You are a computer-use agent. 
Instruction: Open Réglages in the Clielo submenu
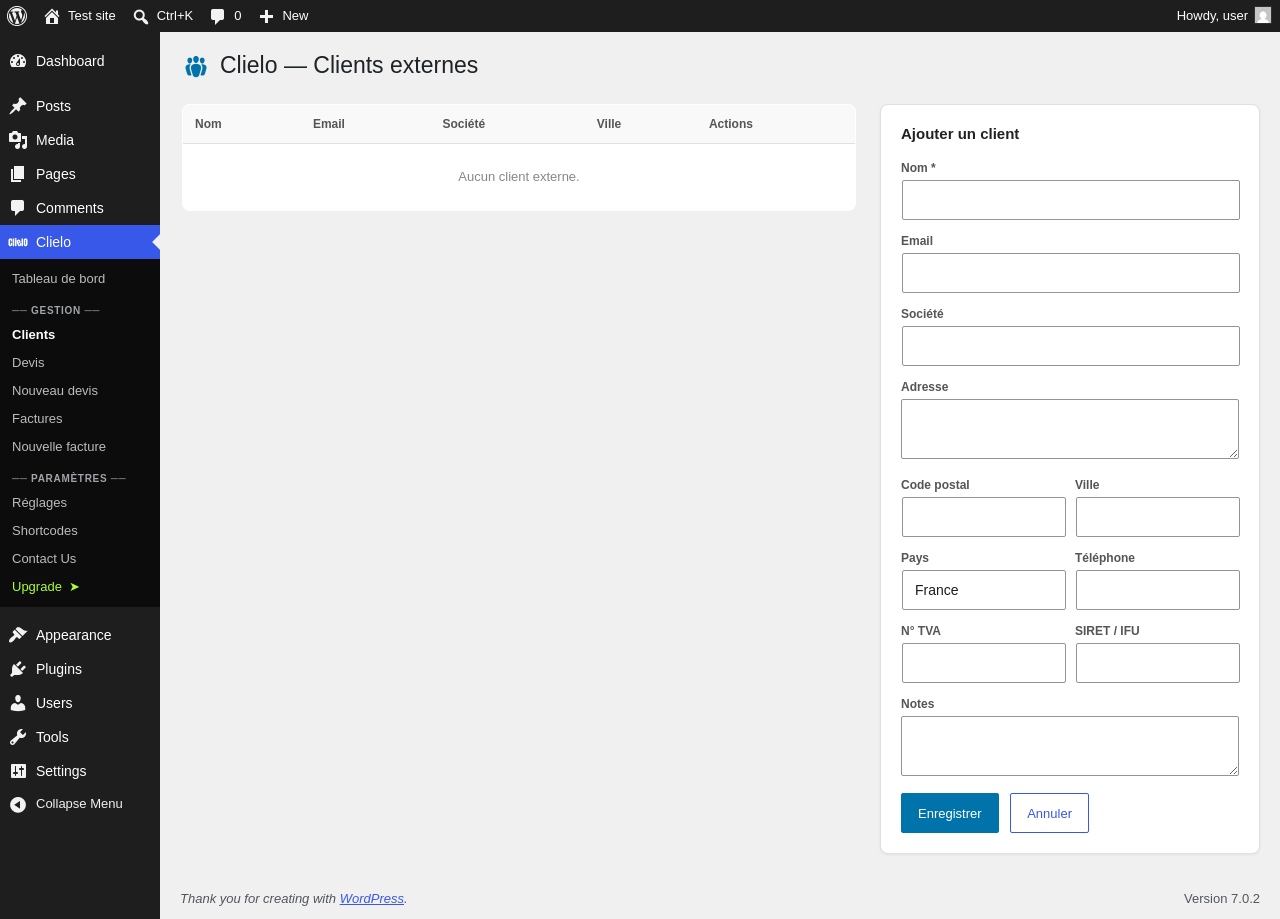pos(39,503)
